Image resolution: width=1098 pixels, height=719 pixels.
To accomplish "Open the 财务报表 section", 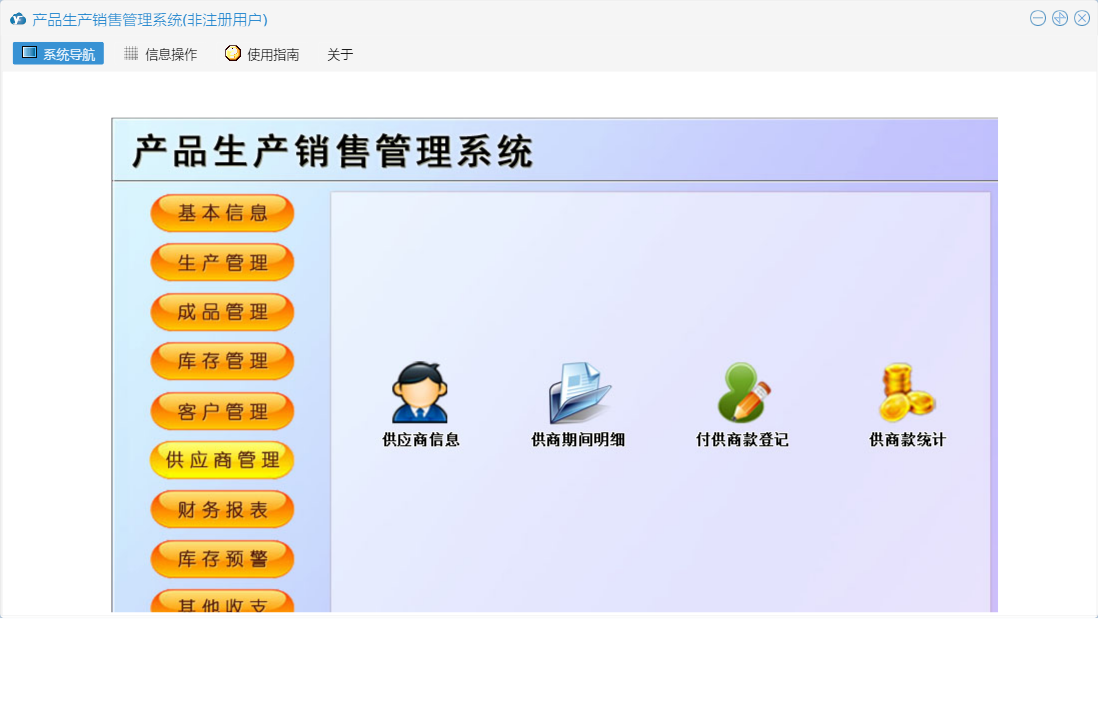I will point(222,510).
